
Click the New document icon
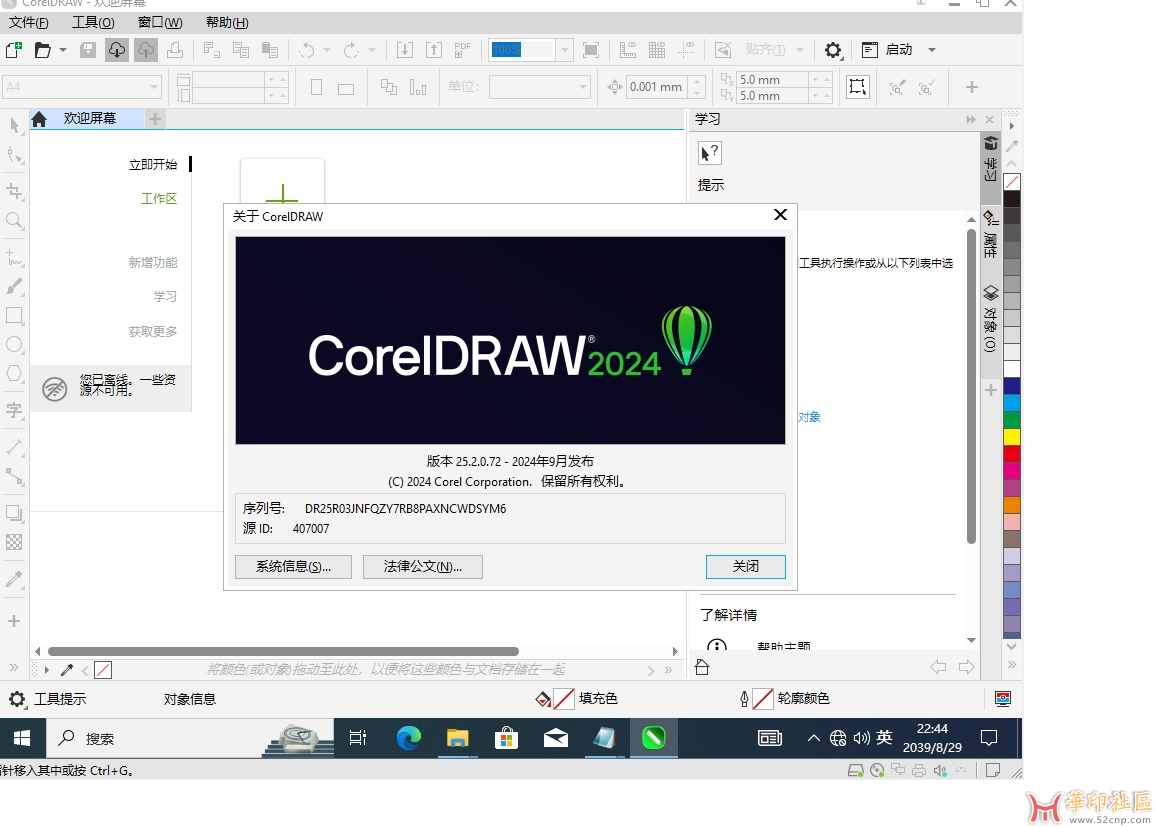tap(14, 49)
